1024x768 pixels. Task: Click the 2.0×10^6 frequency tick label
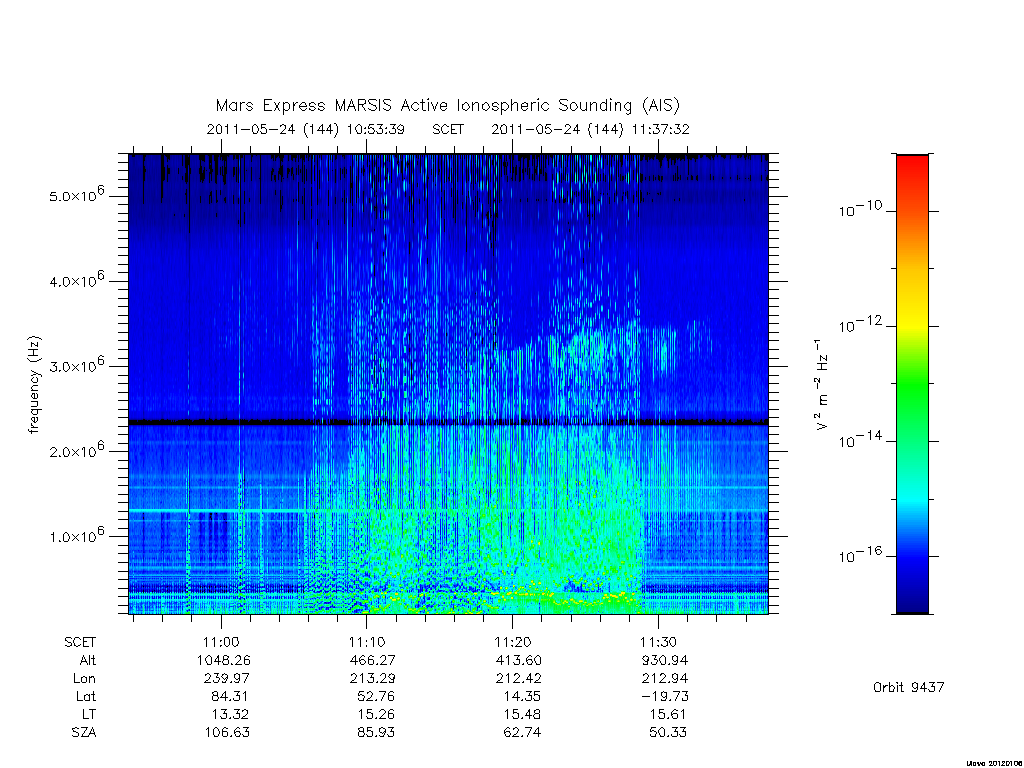point(76,450)
